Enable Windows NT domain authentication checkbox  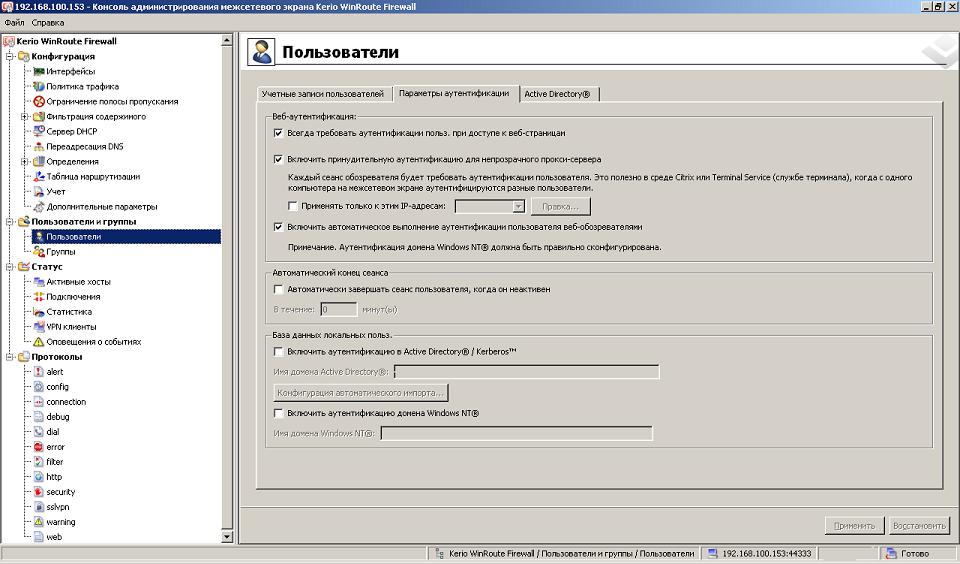pos(279,413)
